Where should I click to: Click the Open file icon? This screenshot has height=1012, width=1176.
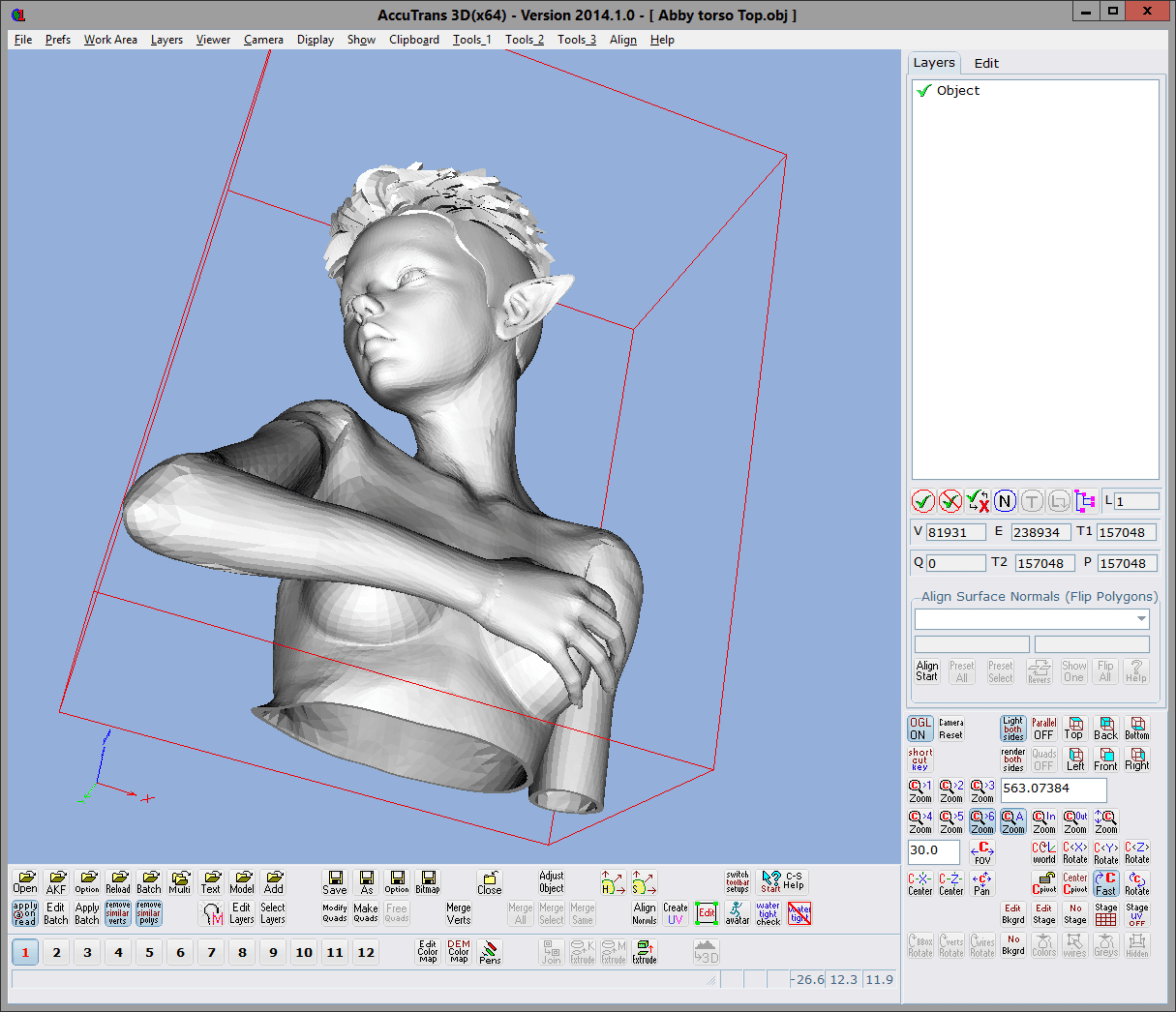point(25,881)
